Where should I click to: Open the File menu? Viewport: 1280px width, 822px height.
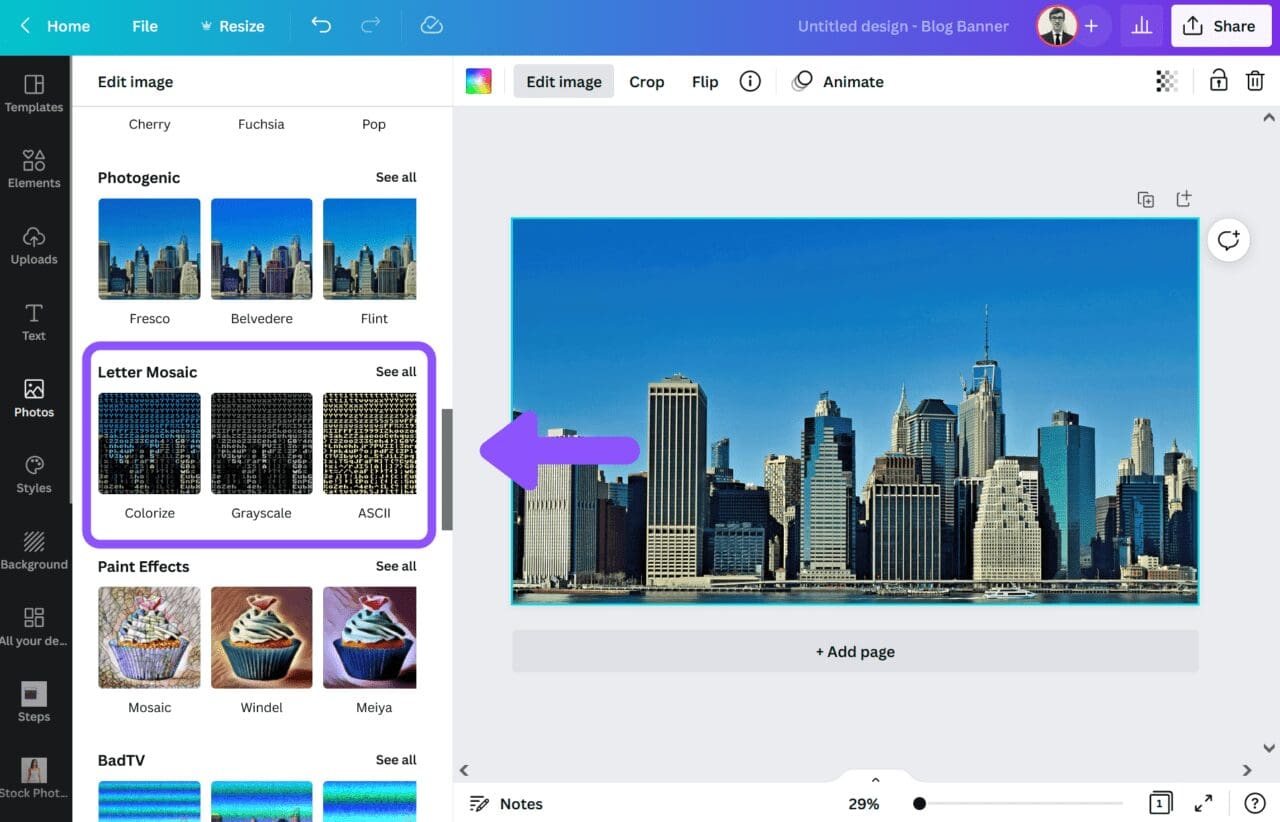coord(144,26)
